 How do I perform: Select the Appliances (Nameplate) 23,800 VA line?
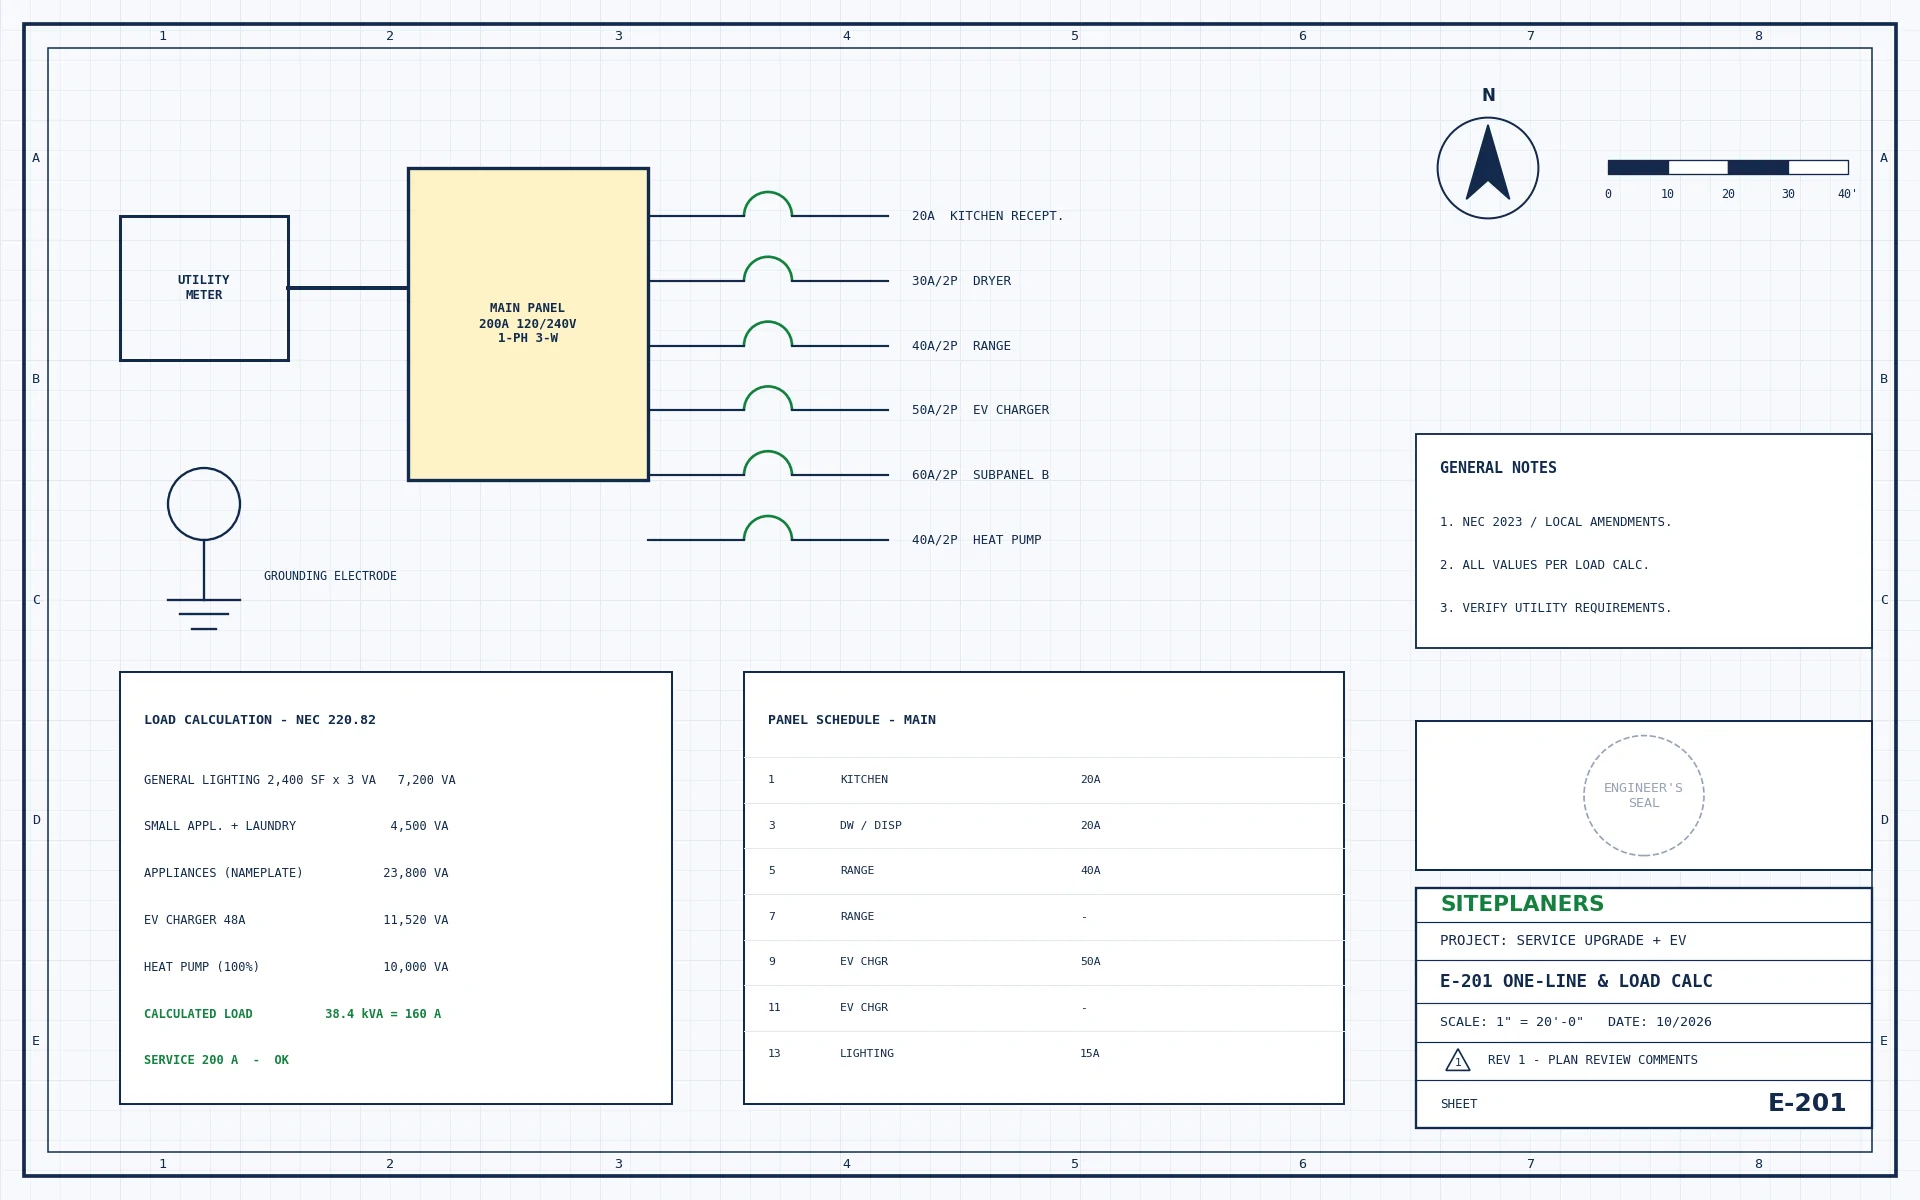pyautogui.click(x=296, y=873)
